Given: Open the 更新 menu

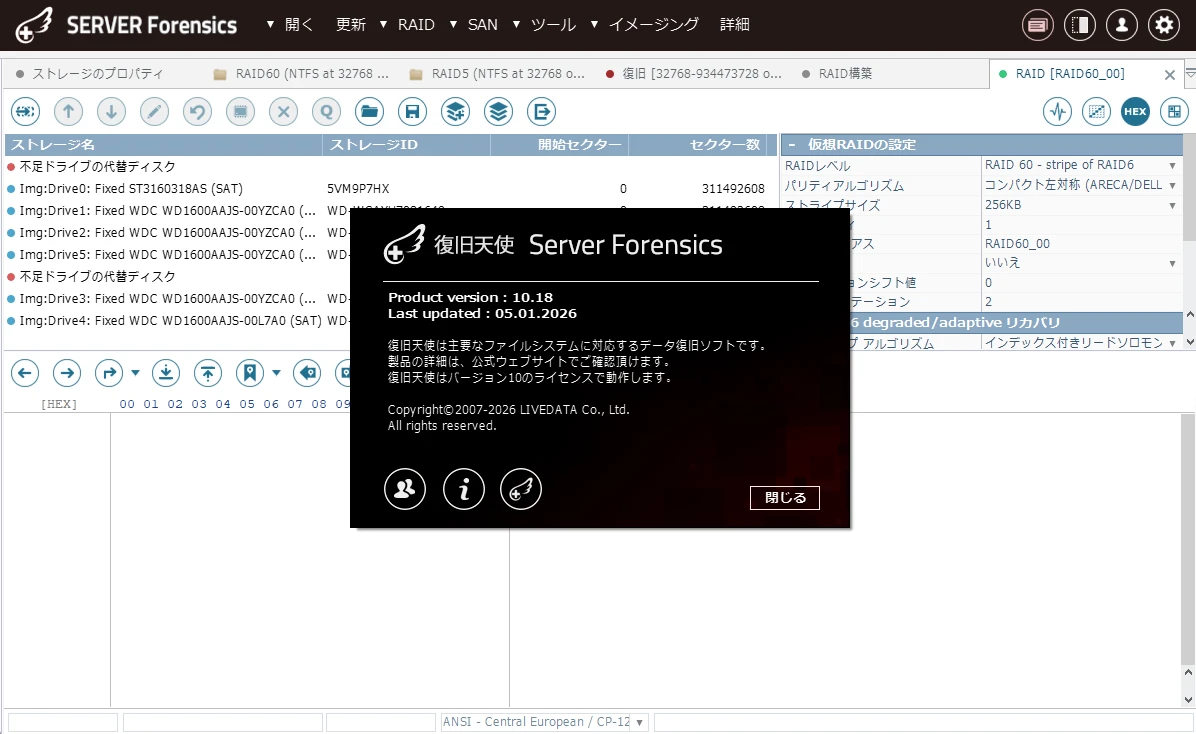Looking at the screenshot, I should tap(351, 24).
